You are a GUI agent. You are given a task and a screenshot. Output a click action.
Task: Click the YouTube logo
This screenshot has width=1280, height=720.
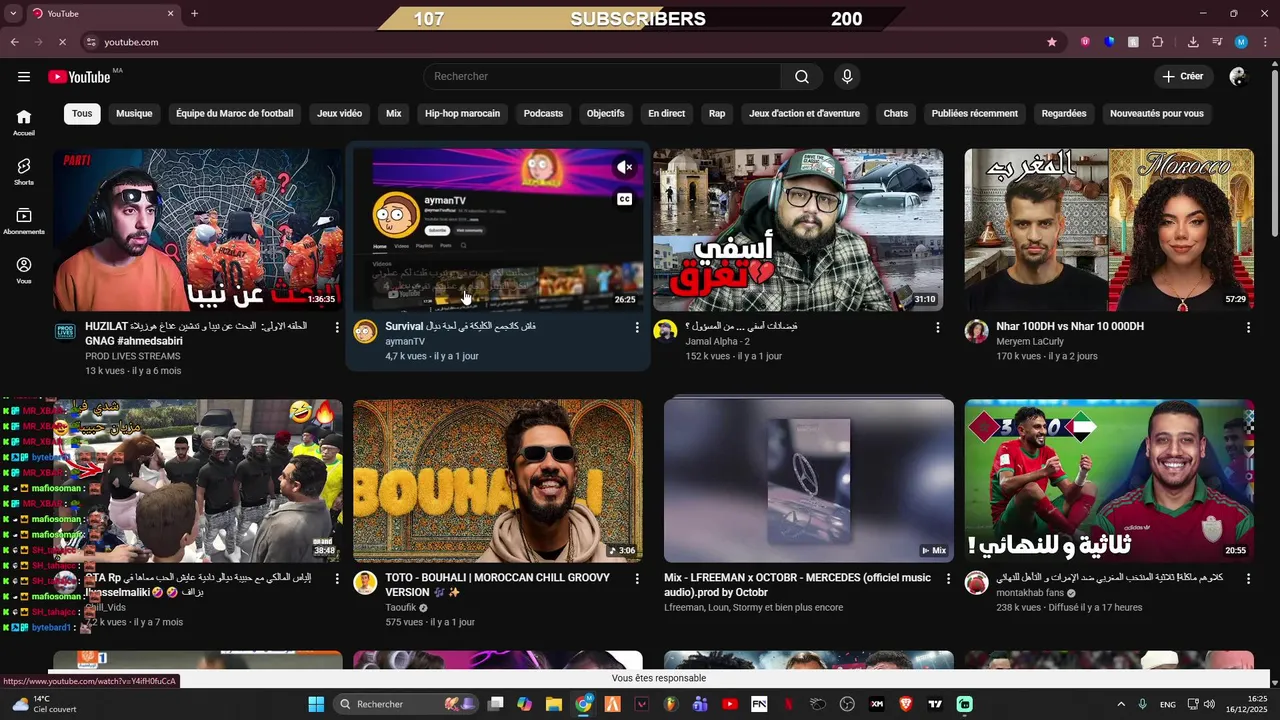(x=79, y=77)
